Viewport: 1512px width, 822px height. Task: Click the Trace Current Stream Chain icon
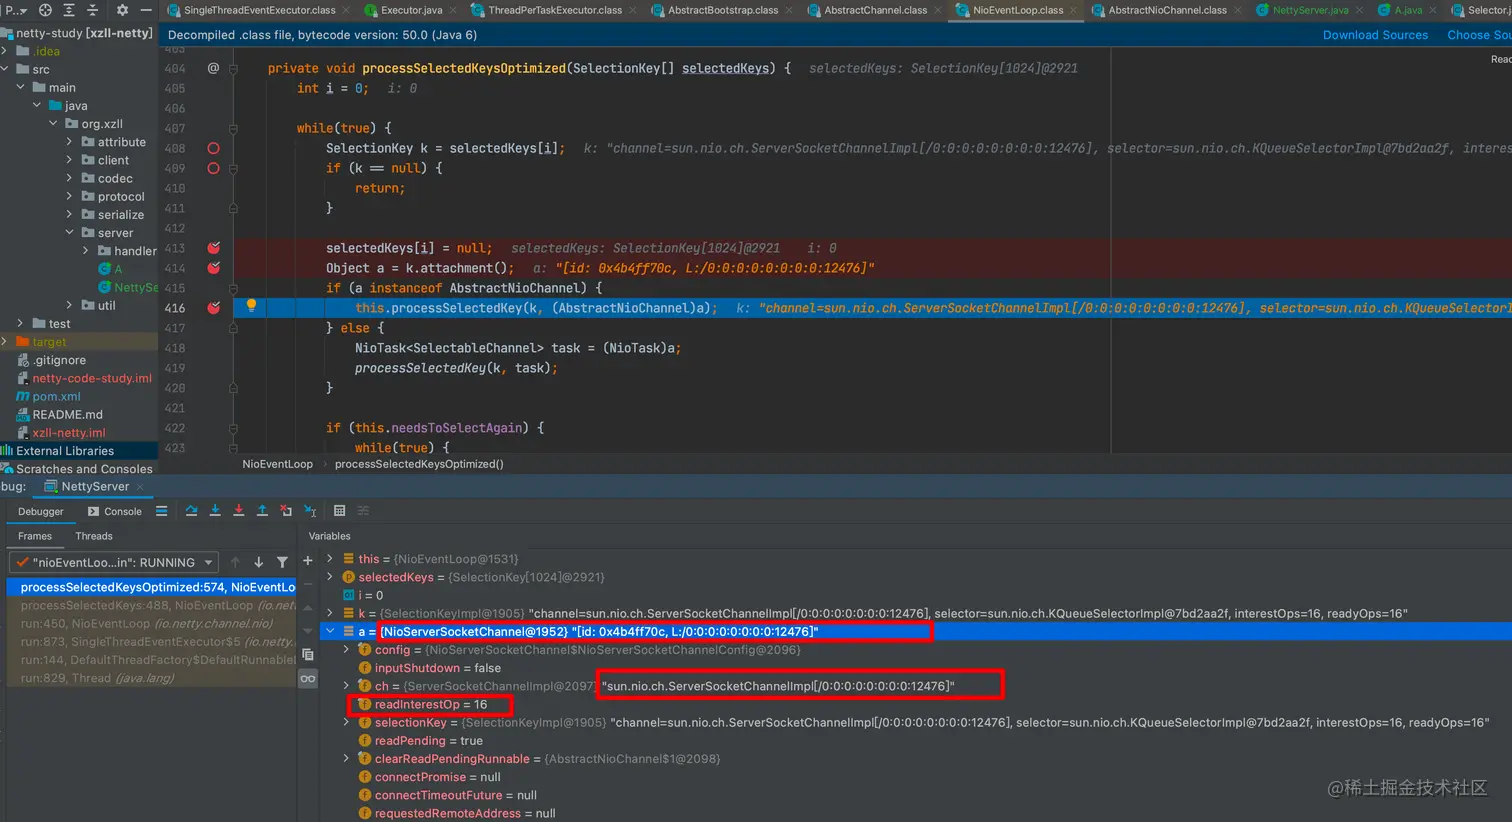(x=363, y=511)
